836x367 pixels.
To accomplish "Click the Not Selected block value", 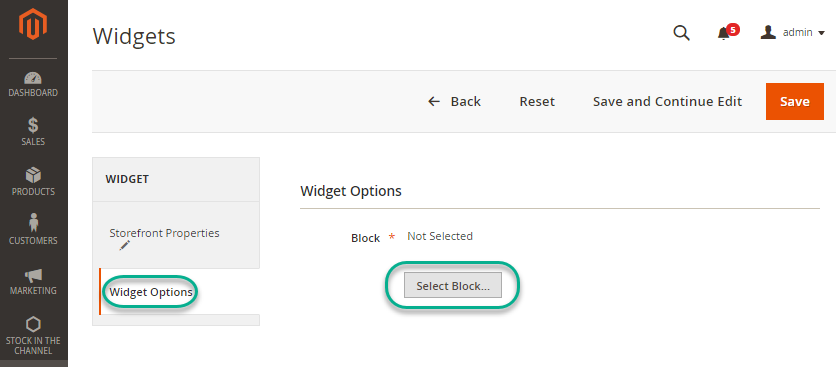I will [440, 236].
